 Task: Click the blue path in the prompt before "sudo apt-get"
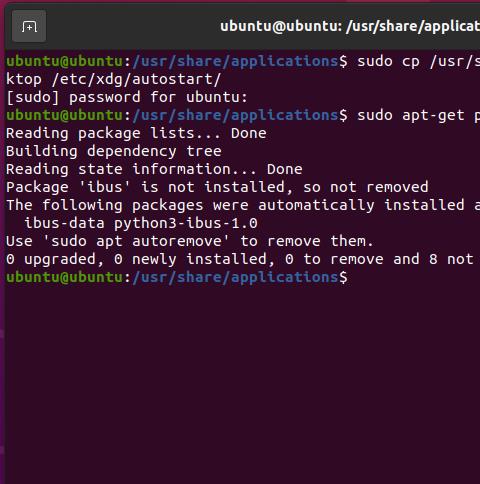(236, 115)
